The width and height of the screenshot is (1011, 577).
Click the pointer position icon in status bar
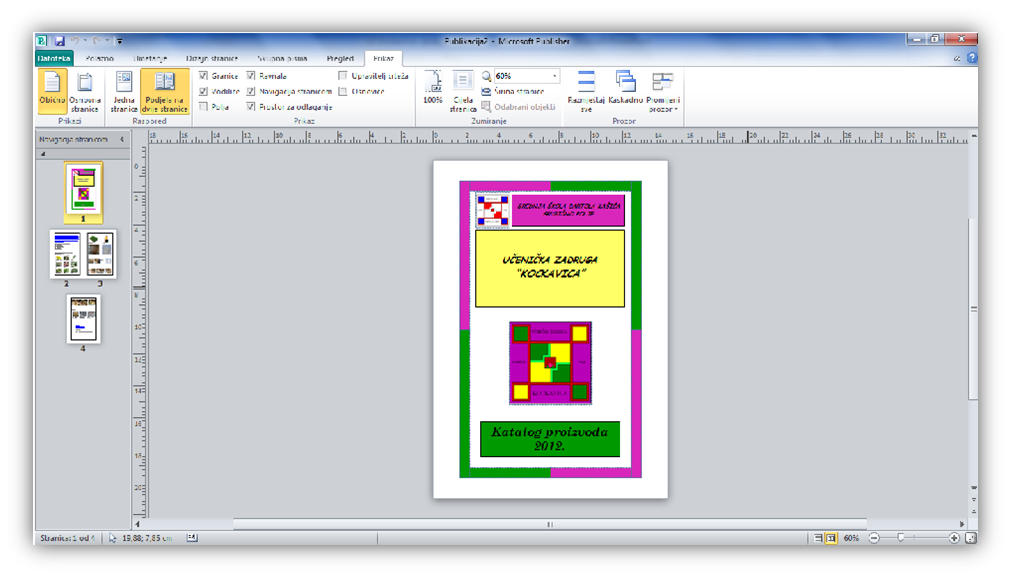[112, 538]
